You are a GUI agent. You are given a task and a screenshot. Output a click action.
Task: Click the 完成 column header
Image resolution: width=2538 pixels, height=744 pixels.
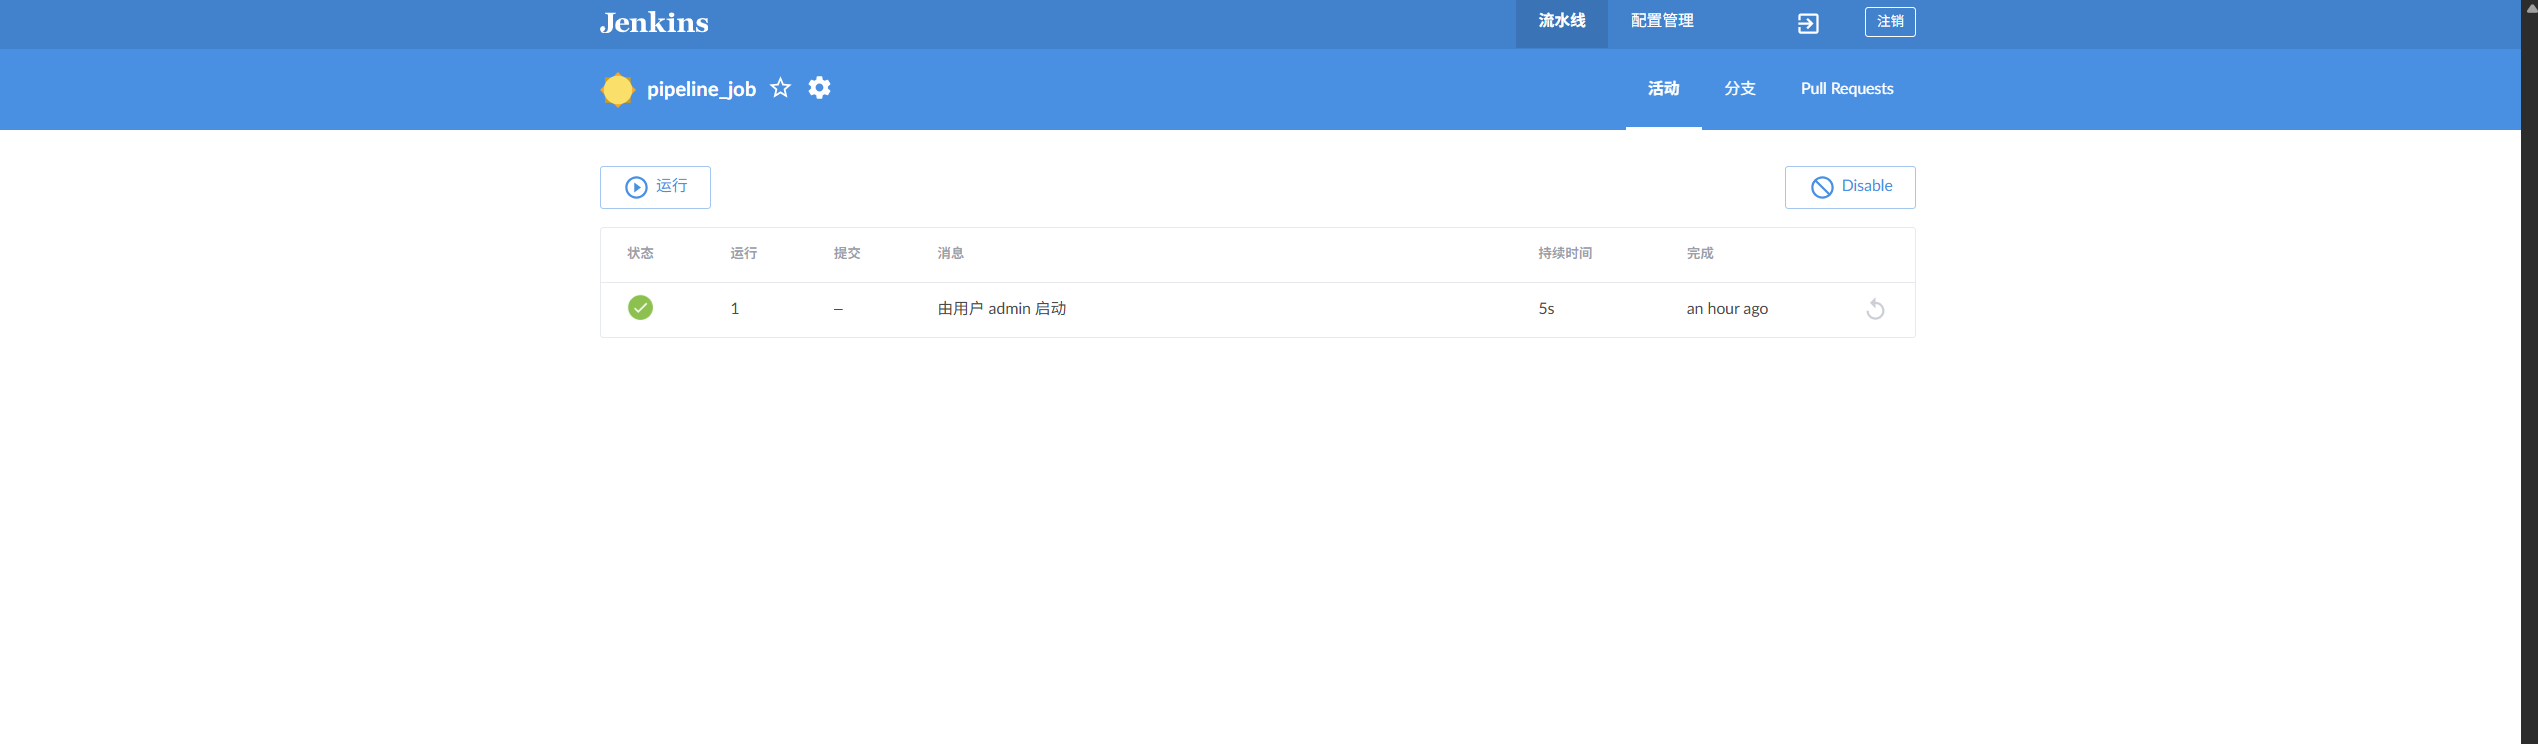(1700, 253)
